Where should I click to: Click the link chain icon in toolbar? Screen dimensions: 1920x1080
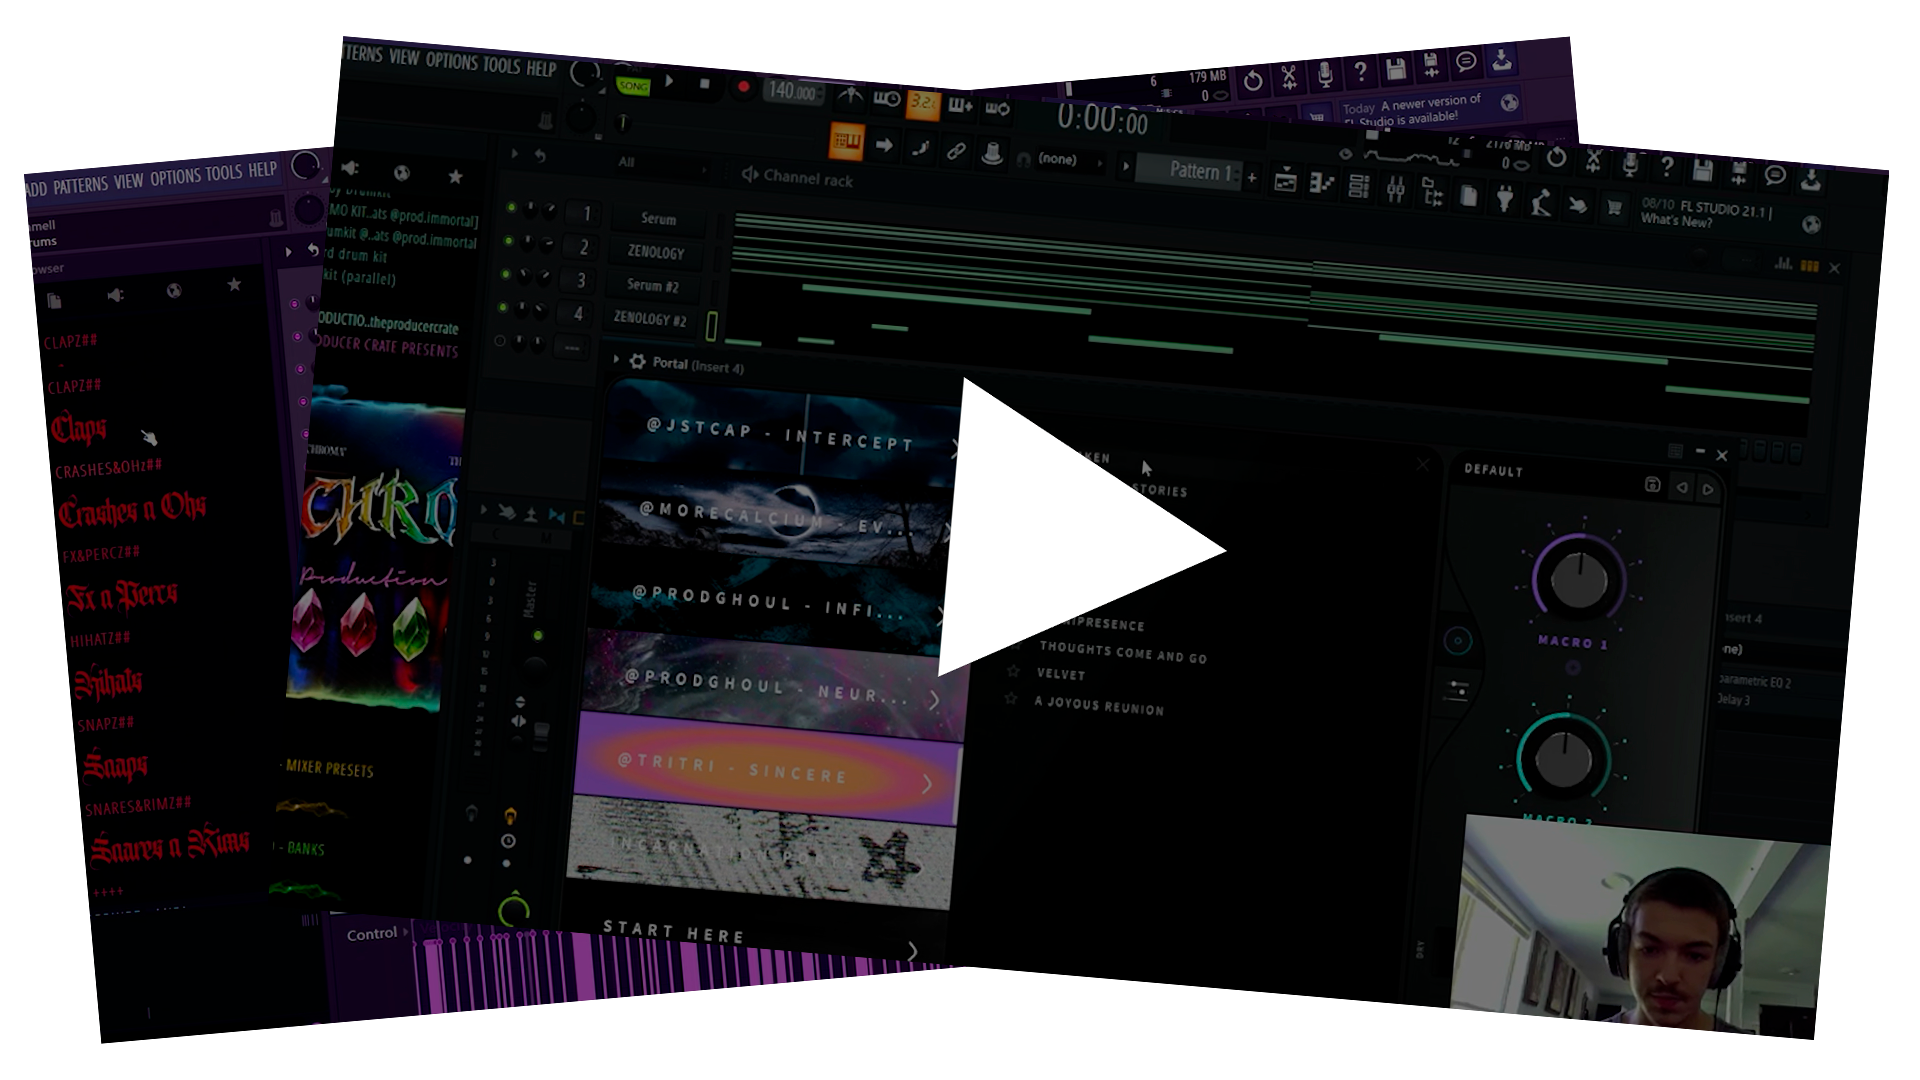956,151
